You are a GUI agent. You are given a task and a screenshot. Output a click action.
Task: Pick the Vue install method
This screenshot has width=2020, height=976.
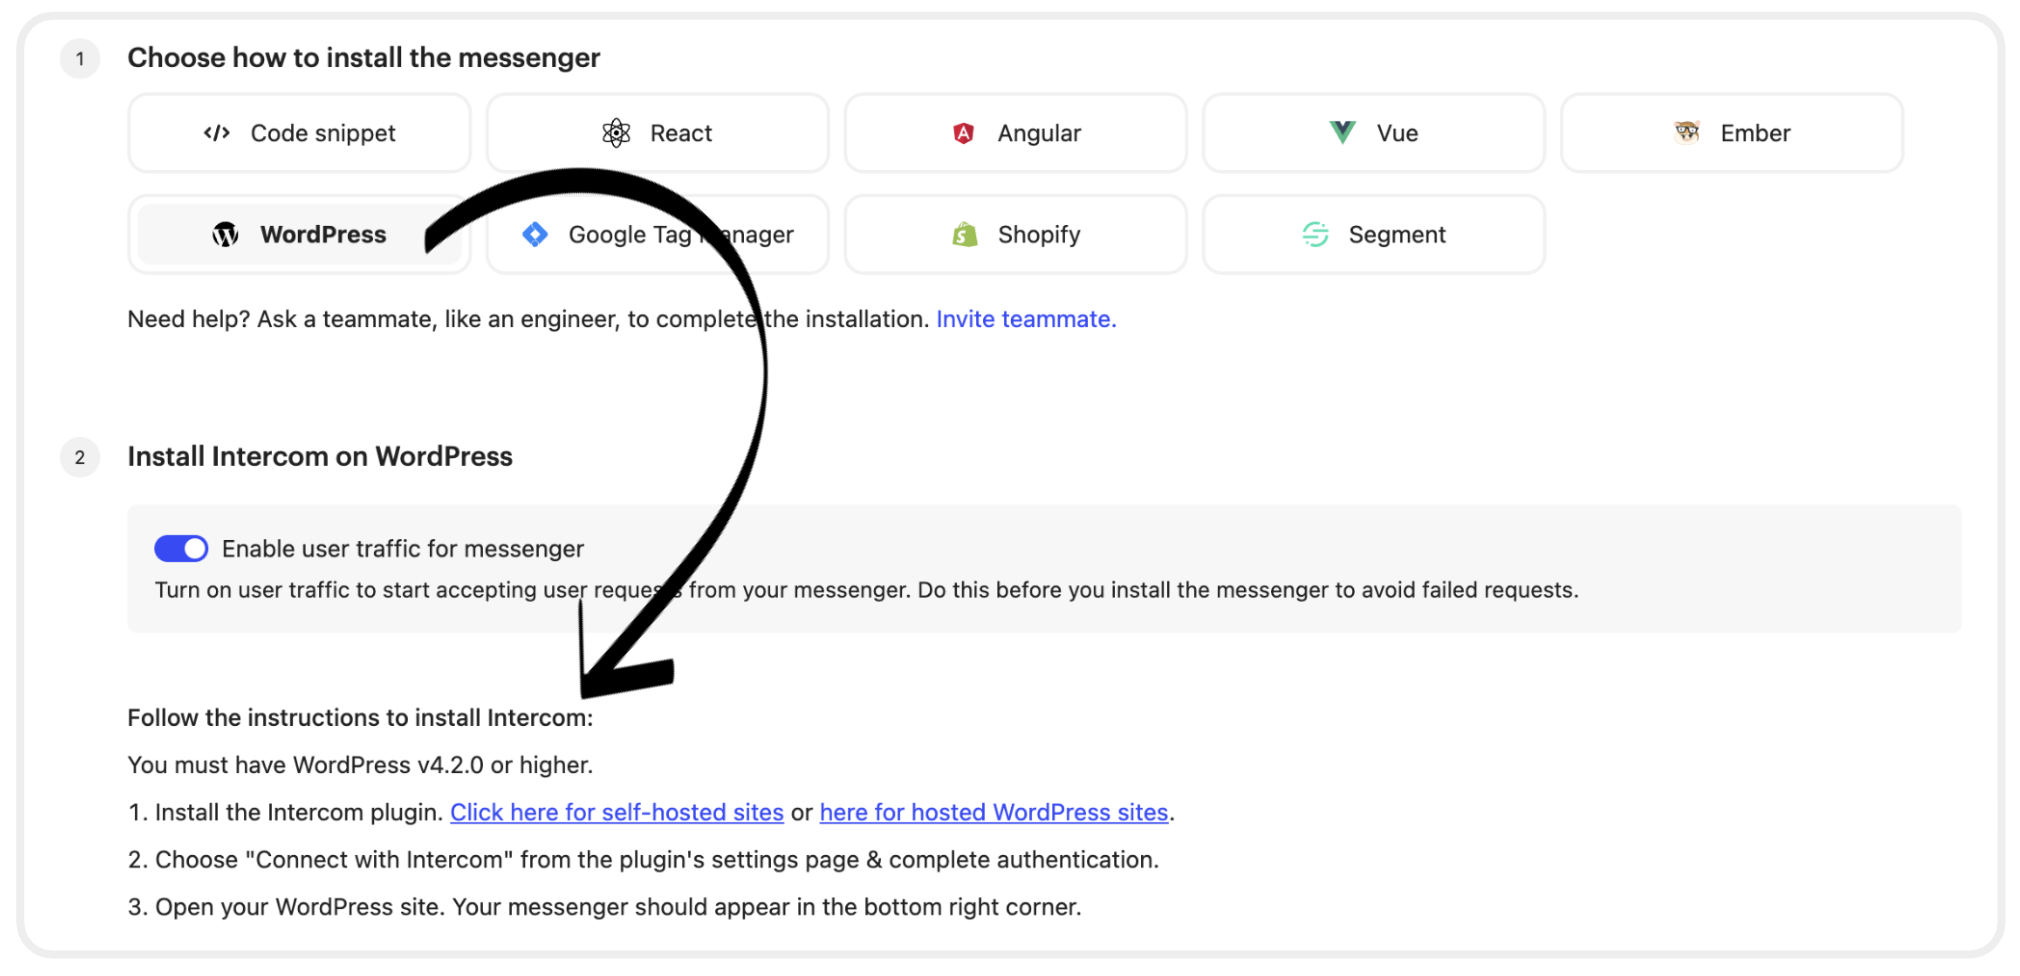tap(1396, 133)
